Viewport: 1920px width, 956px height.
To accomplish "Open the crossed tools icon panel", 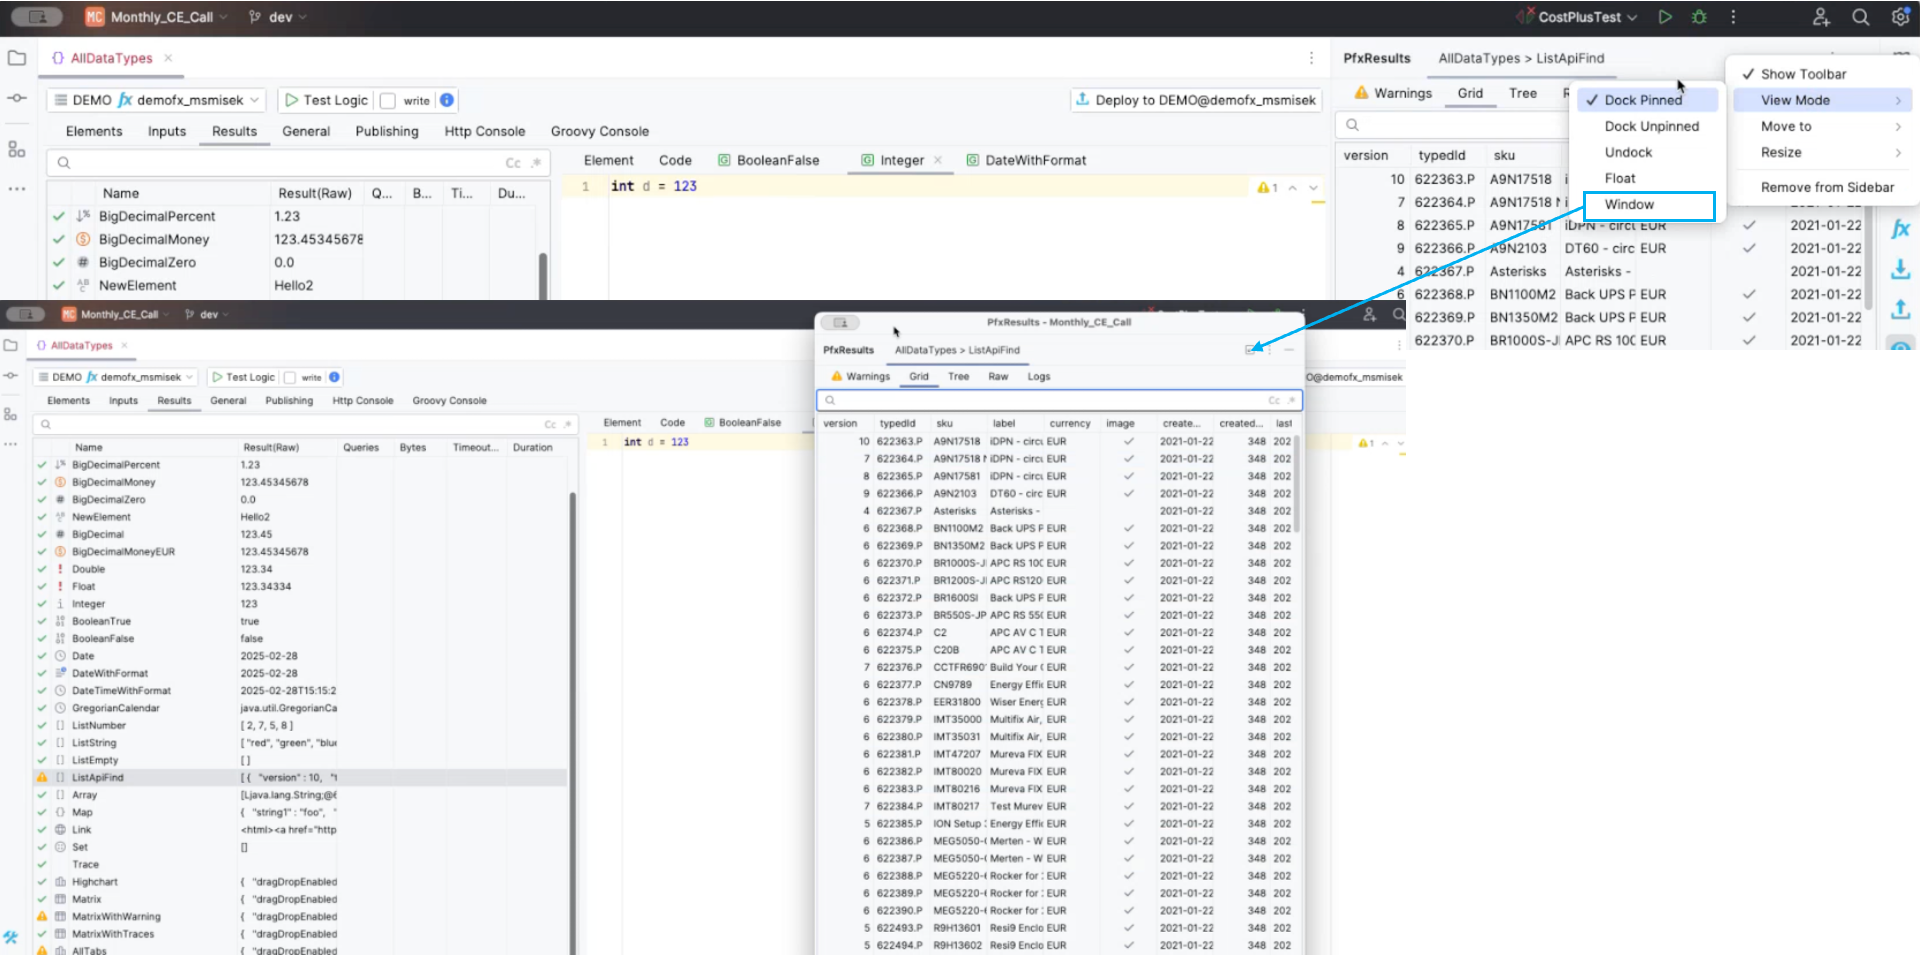I will [11, 937].
